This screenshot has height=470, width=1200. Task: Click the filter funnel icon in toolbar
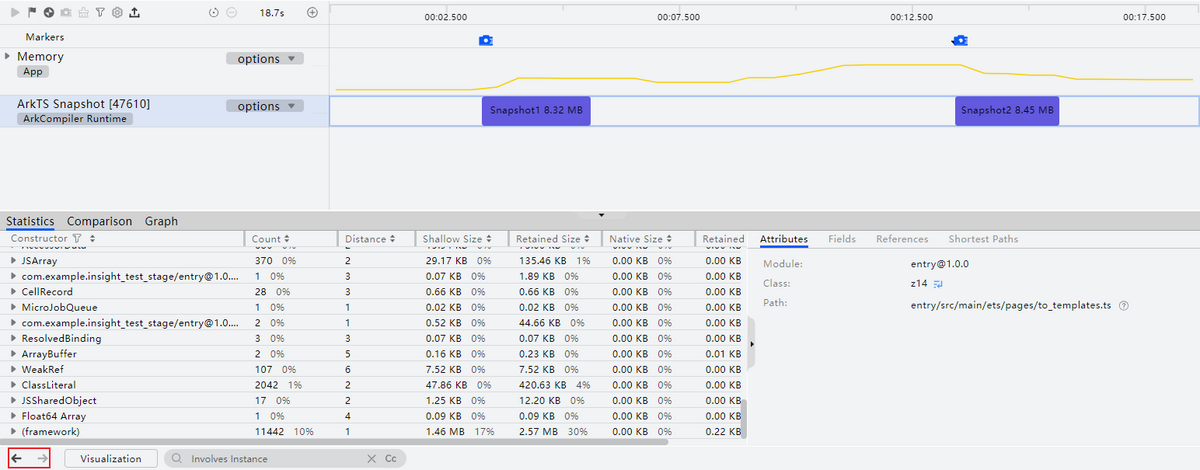coord(100,13)
